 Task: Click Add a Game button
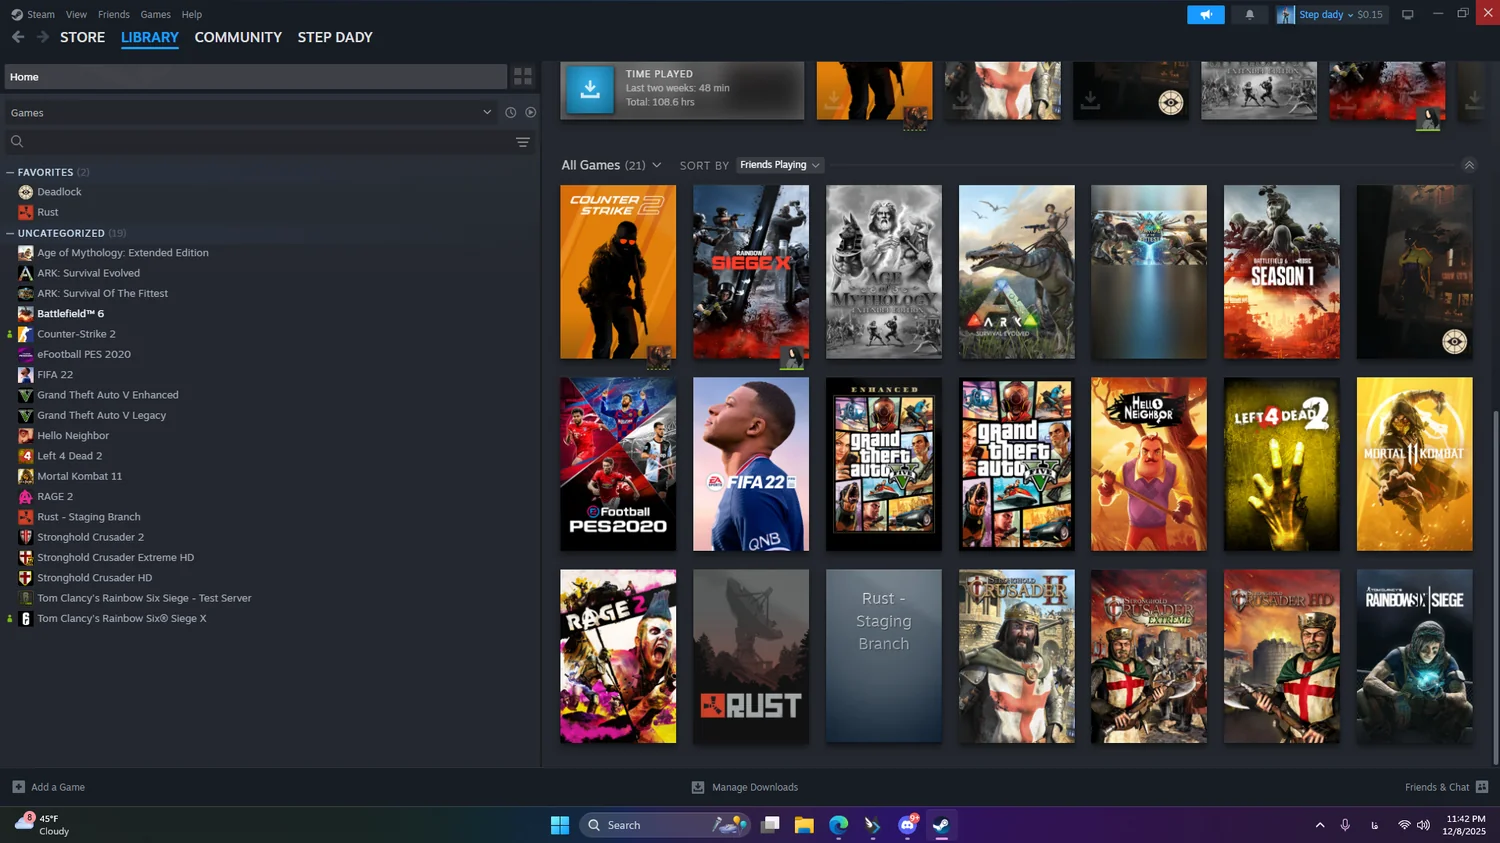point(49,787)
